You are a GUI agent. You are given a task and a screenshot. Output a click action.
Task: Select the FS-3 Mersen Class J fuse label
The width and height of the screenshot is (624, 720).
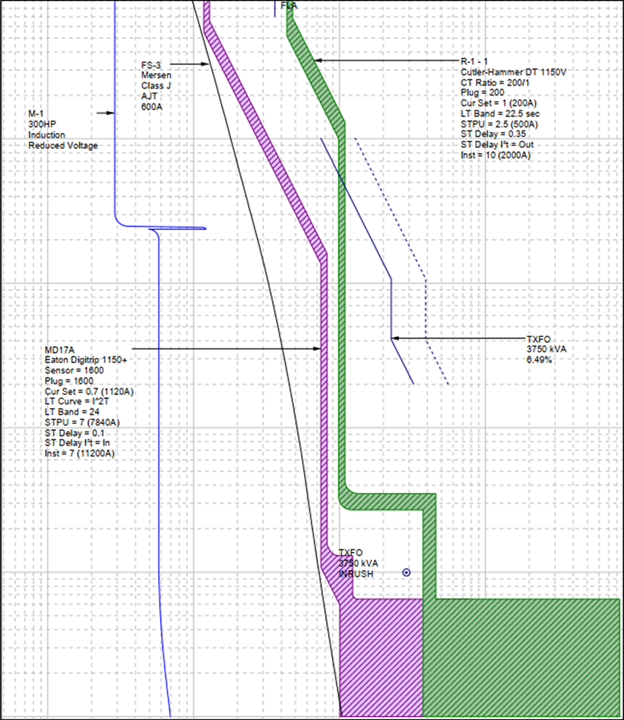(x=158, y=86)
